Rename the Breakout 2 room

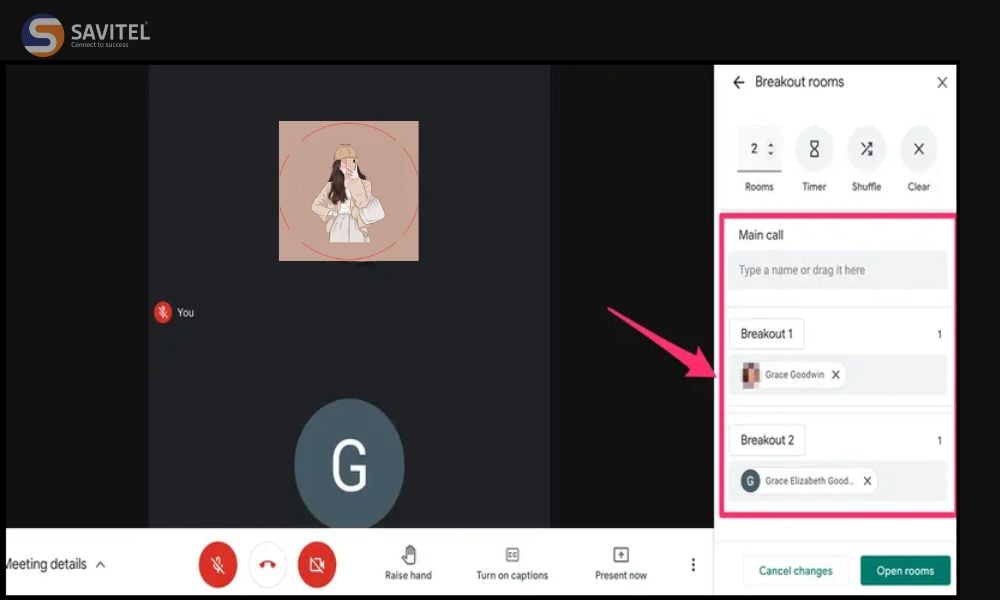point(767,440)
